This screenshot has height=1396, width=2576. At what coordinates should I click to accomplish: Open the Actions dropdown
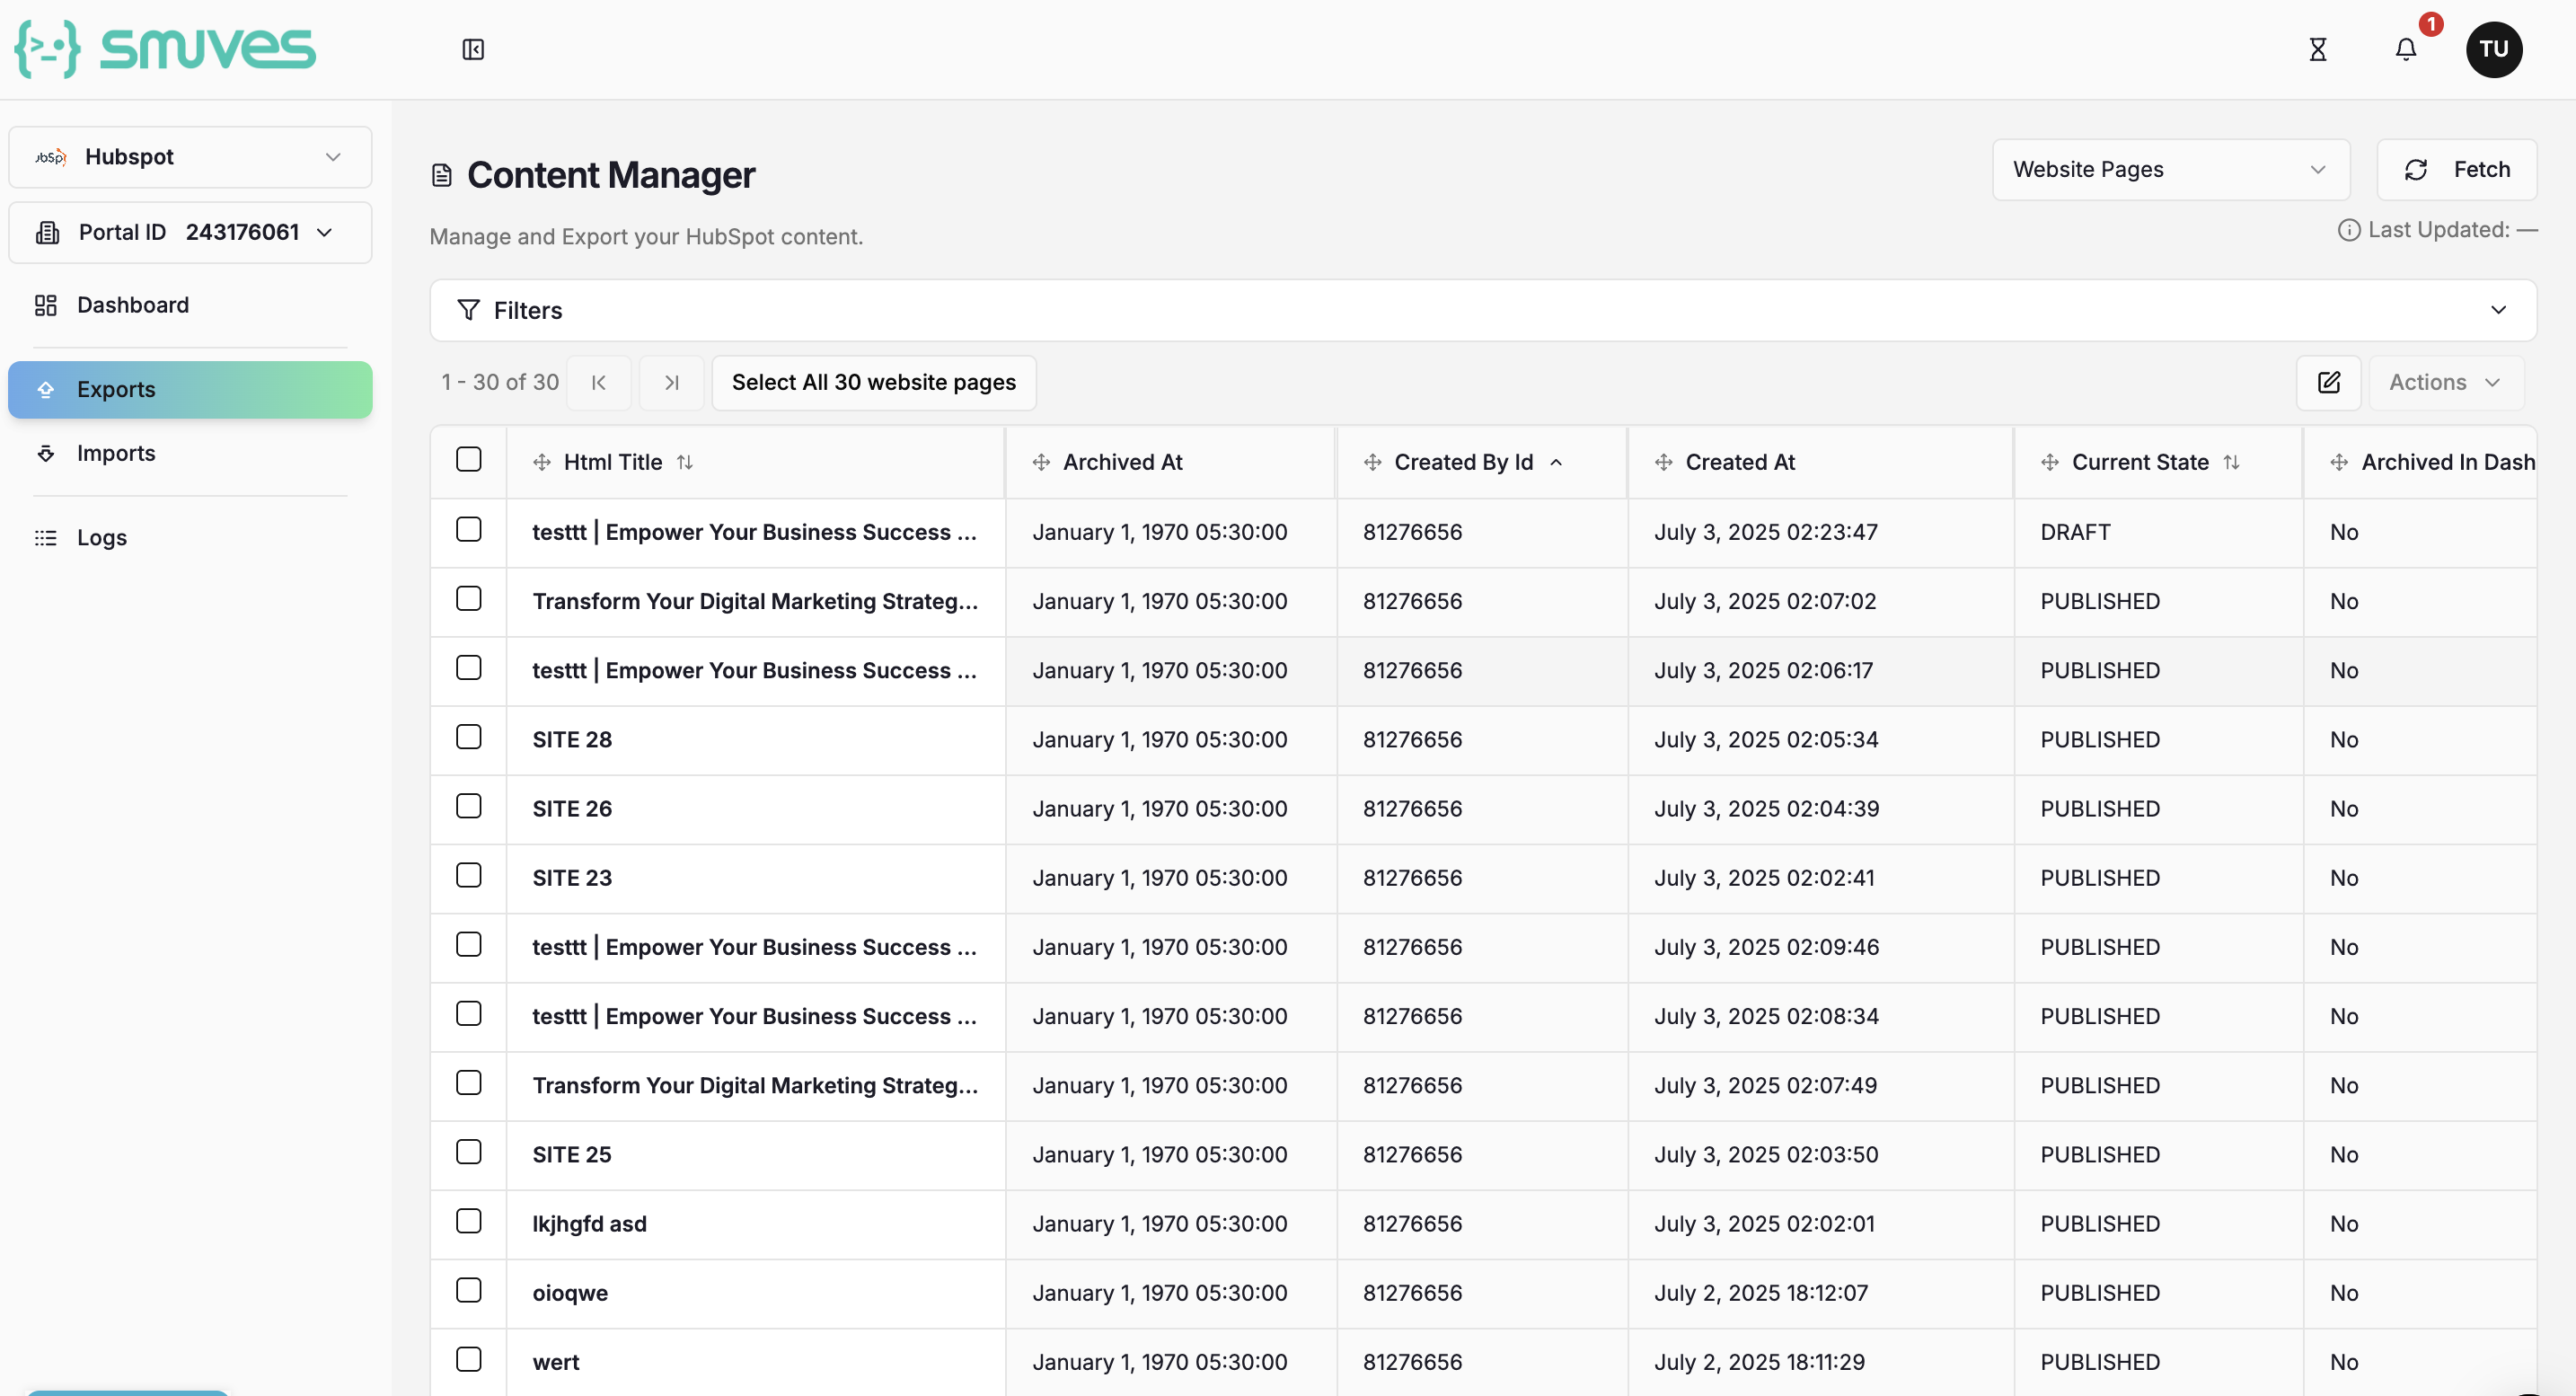coord(2445,382)
